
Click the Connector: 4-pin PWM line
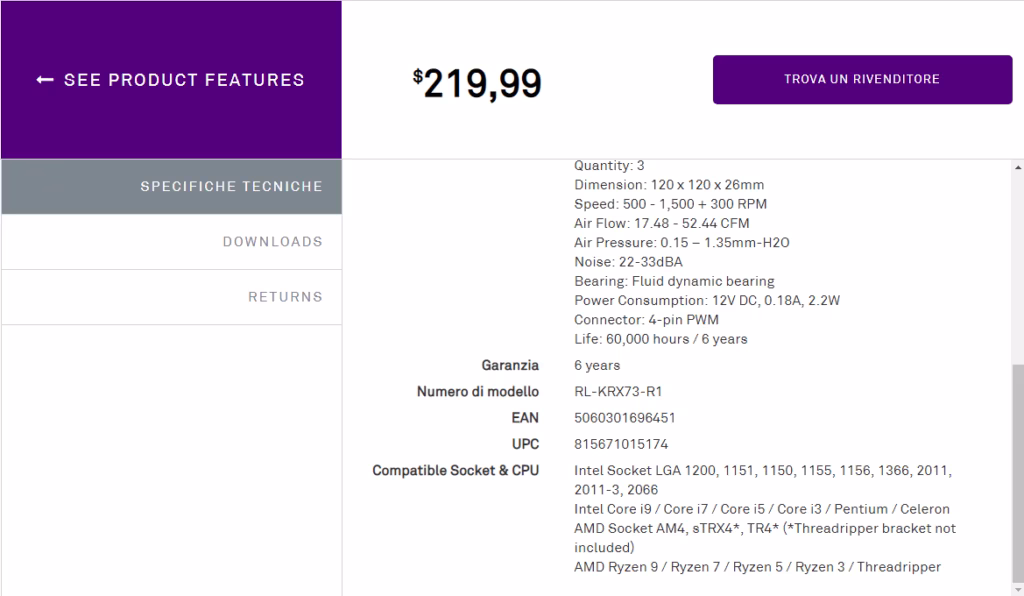click(x=646, y=320)
